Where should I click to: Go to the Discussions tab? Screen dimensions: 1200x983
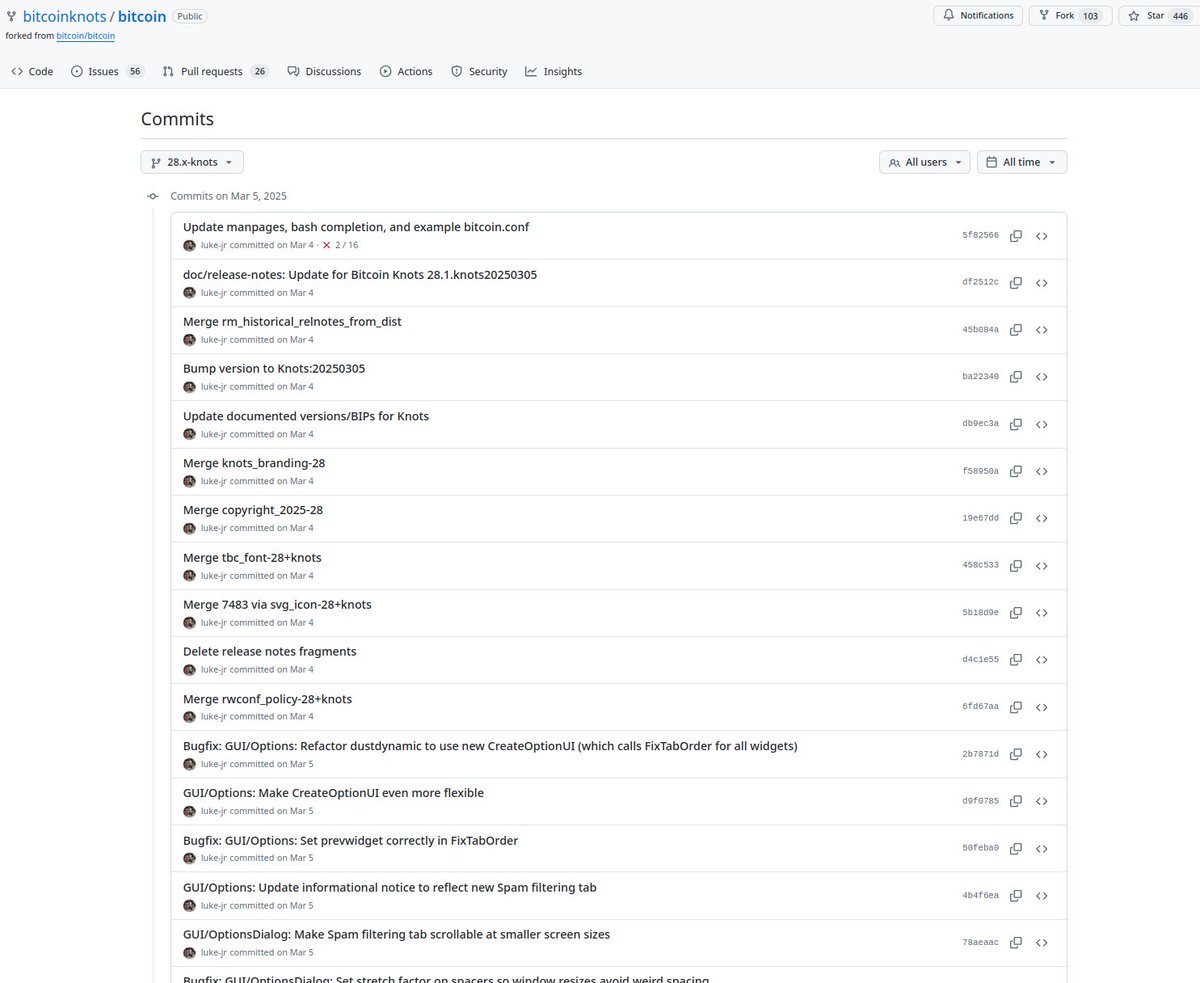coord(324,72)
